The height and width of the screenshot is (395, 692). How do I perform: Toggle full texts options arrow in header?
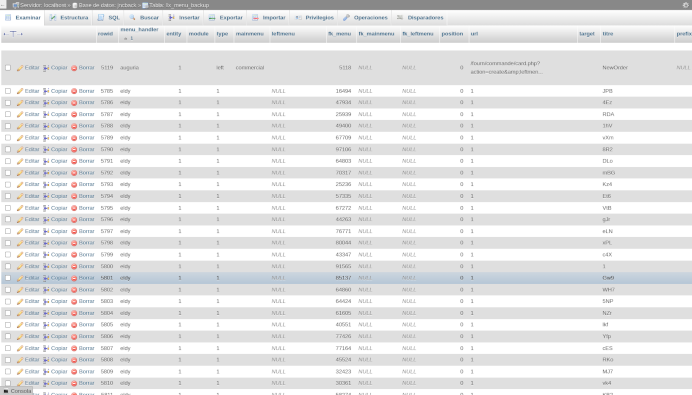click(x=13, y=34)
